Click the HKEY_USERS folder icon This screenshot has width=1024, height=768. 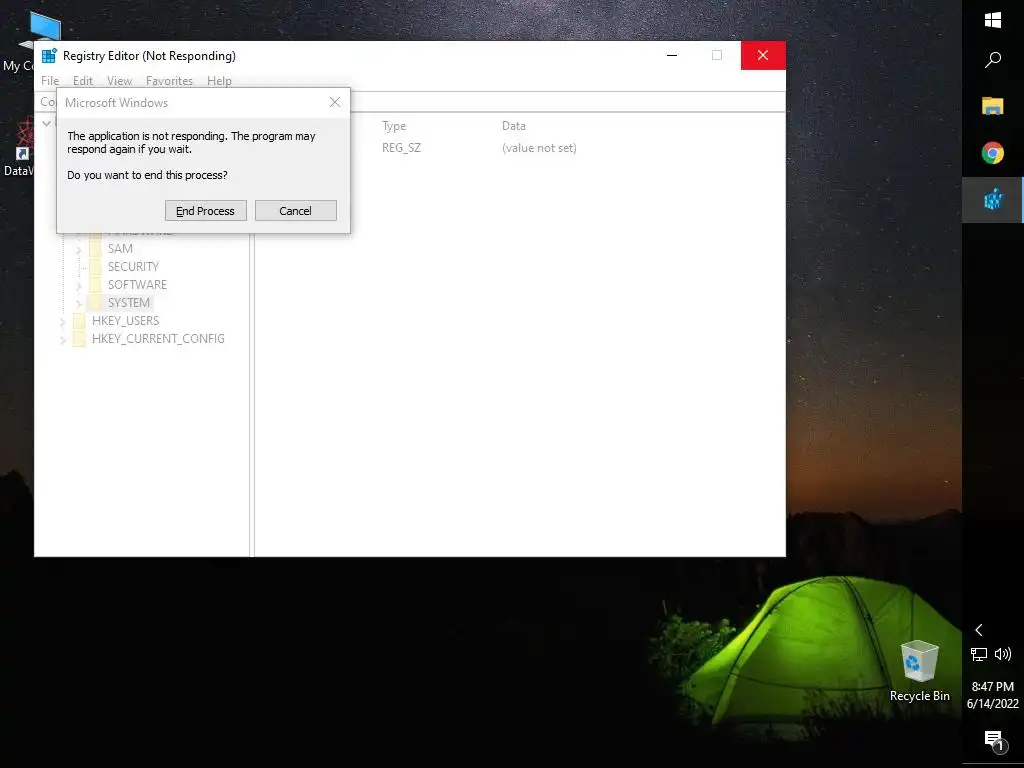(x=80, y=321)
